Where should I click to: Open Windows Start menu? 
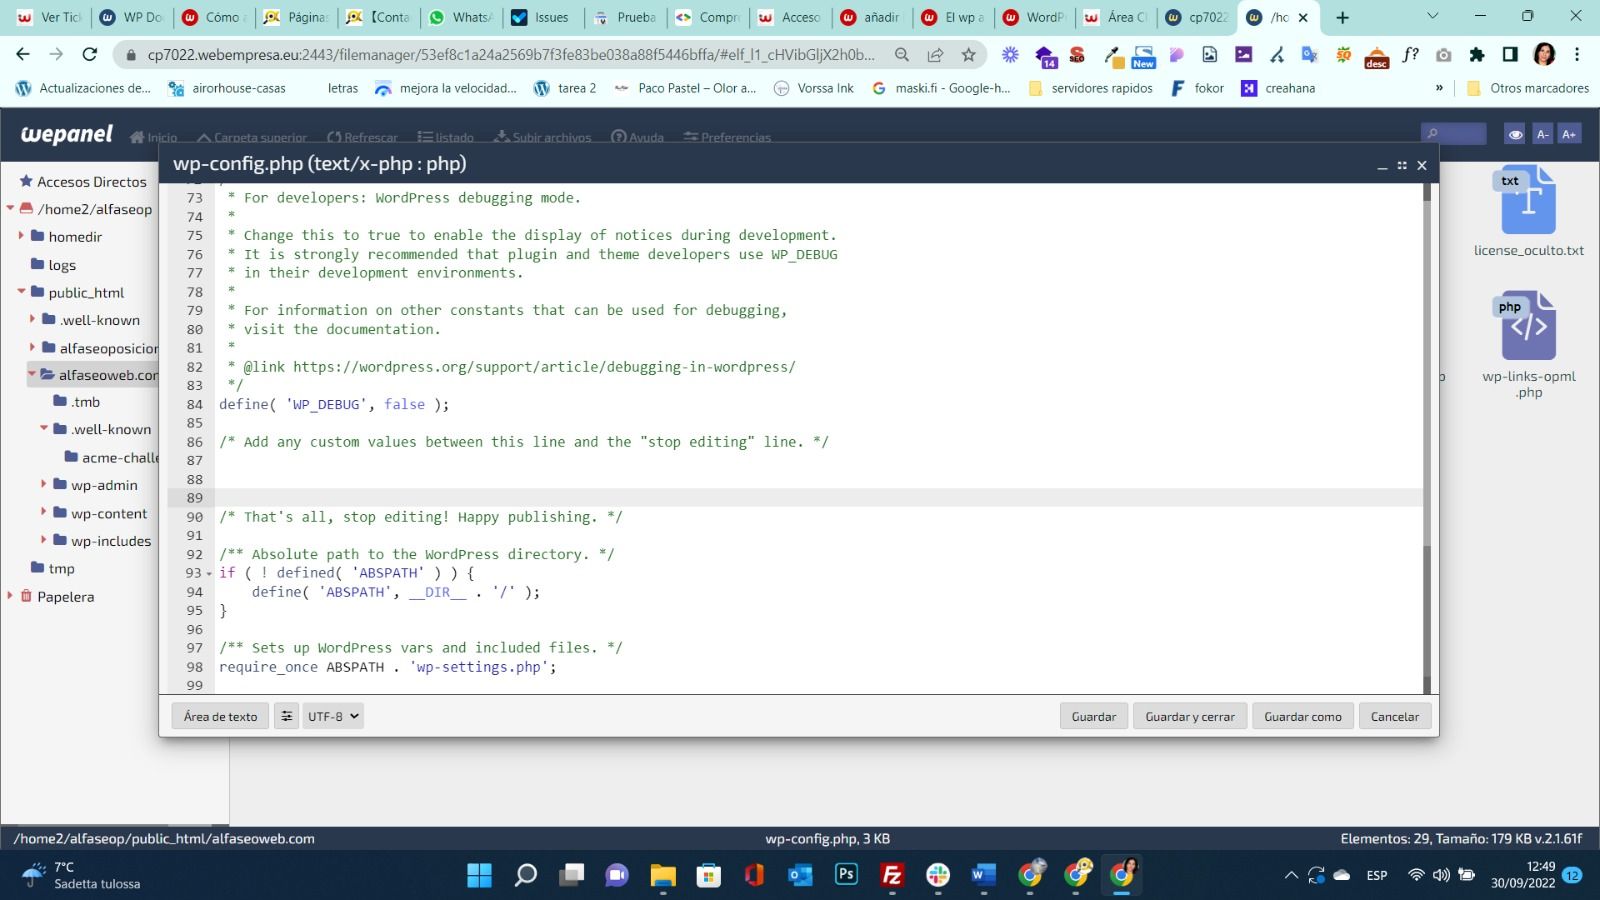pos(480,875)
